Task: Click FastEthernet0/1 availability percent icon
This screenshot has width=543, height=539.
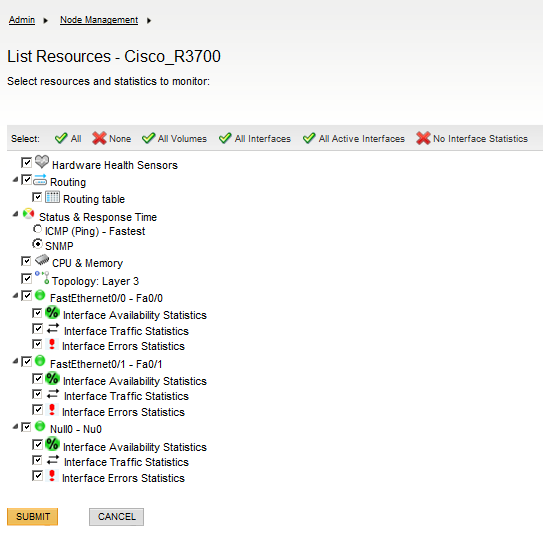Action: tap(52, 378)
